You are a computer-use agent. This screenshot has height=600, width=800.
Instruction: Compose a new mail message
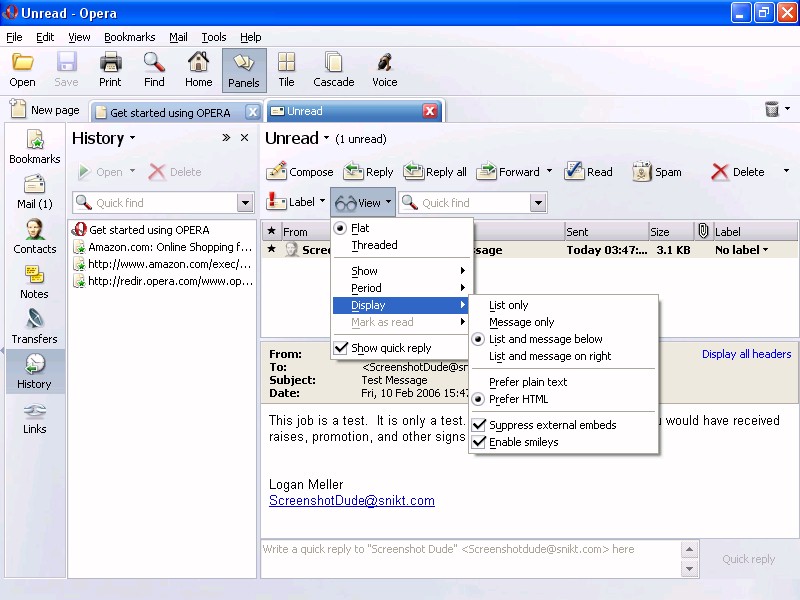299,172
